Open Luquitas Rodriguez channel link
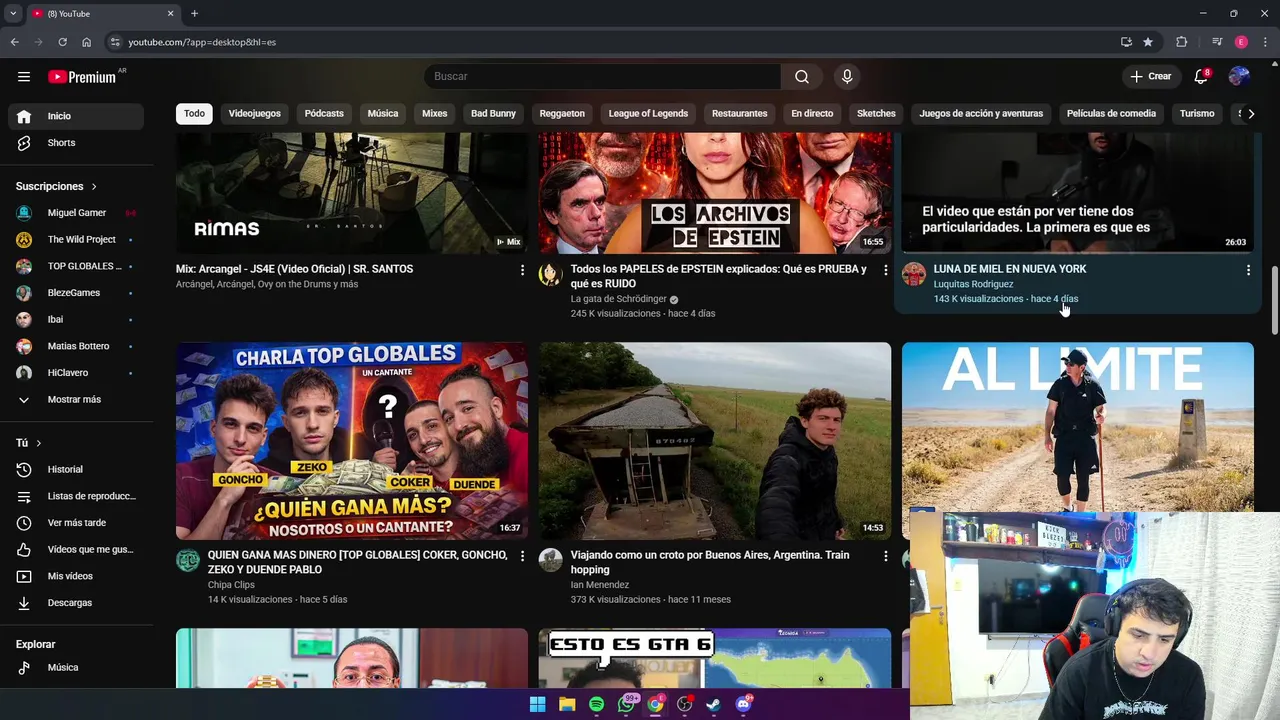1280x720 pixels. coord(973,284)
